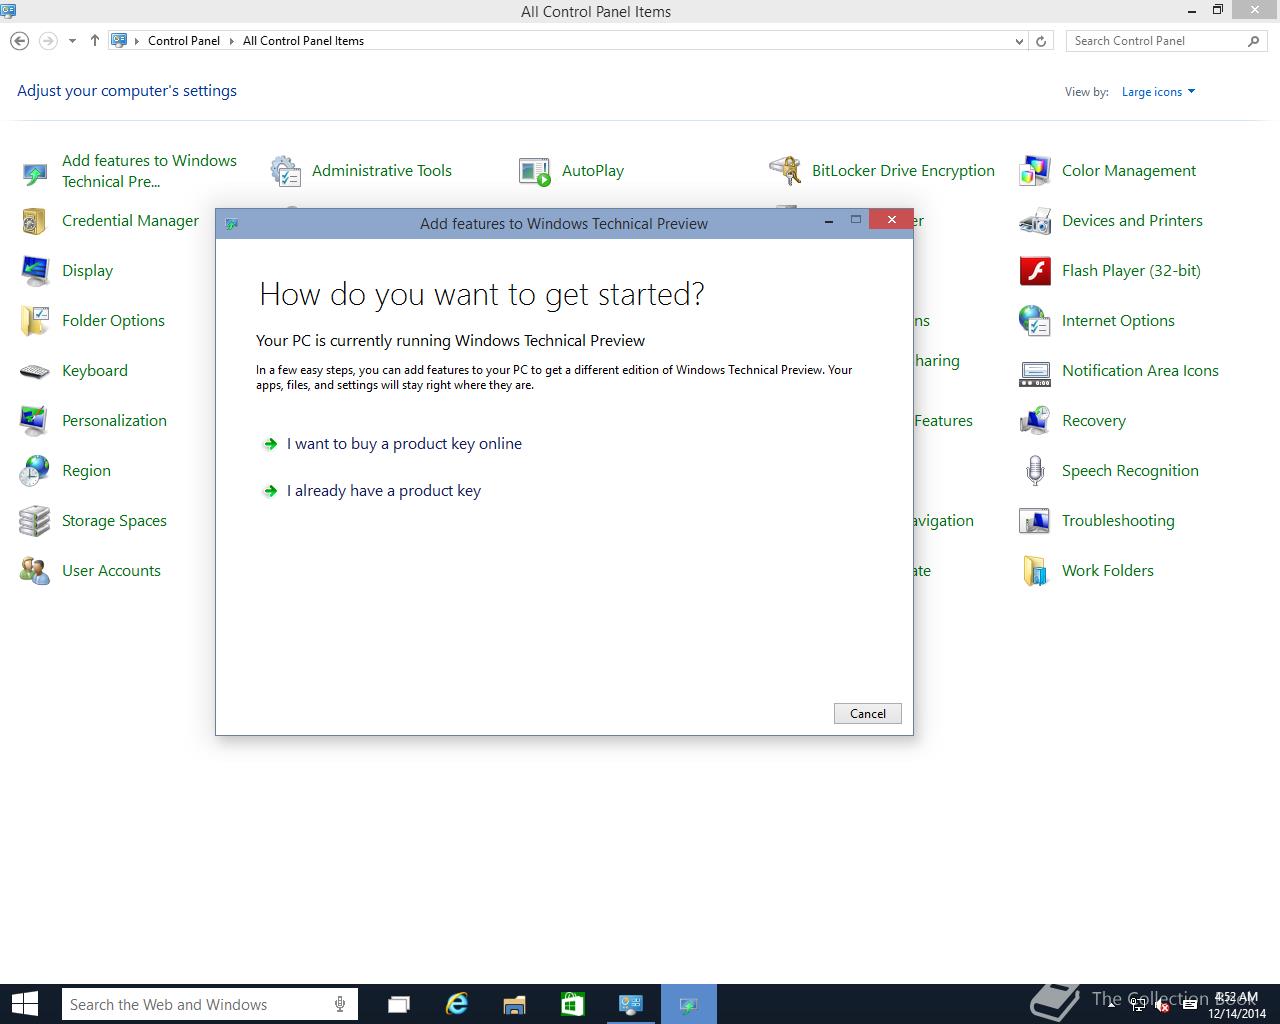Screen dimensions: 1280x1024
Task: Refresh the Control Panel view
Action: pyautogui.click(x=1041, y=41)
